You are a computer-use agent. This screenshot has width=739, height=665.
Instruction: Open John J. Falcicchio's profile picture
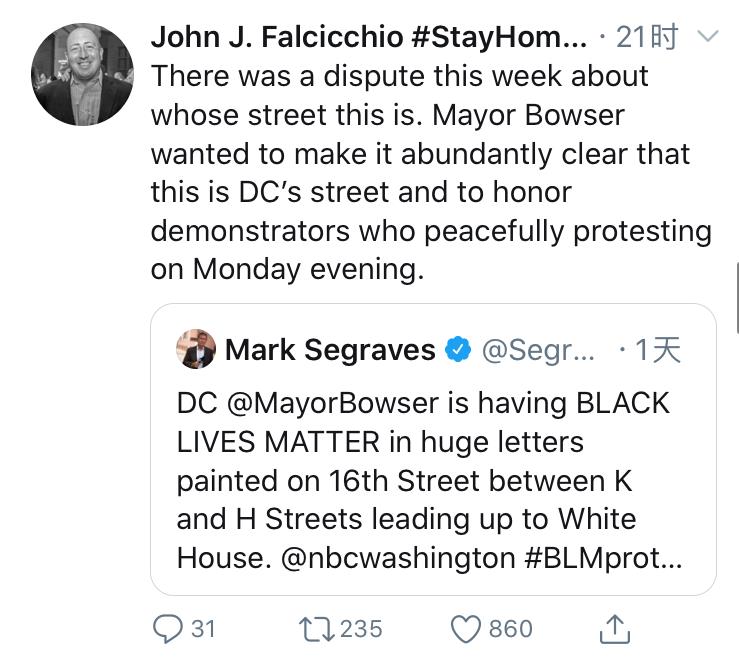pos(83,75)
